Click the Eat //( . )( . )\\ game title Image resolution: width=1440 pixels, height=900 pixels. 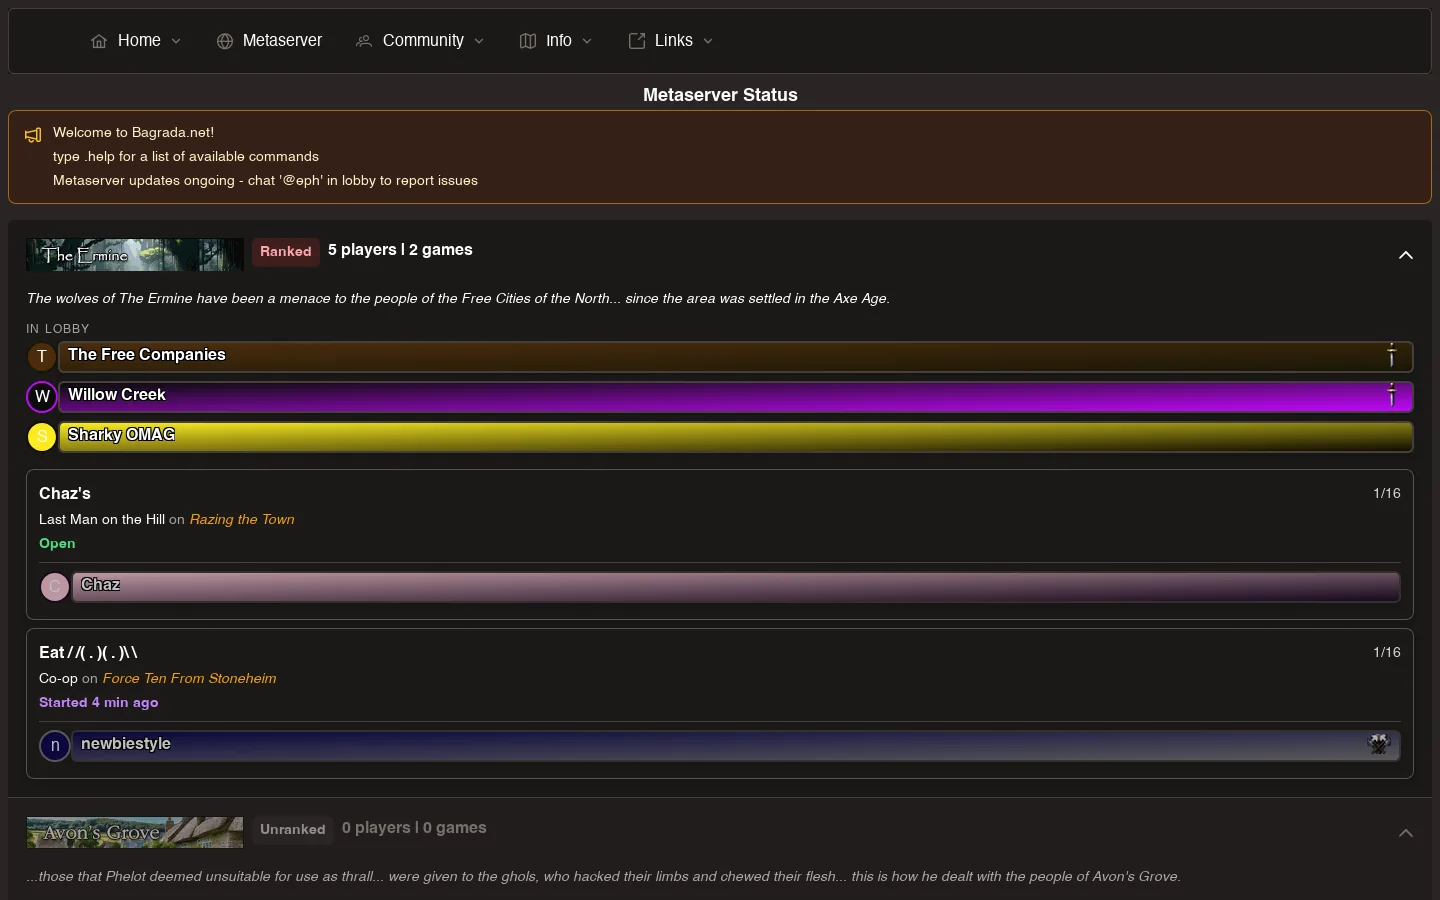[88, 652]
